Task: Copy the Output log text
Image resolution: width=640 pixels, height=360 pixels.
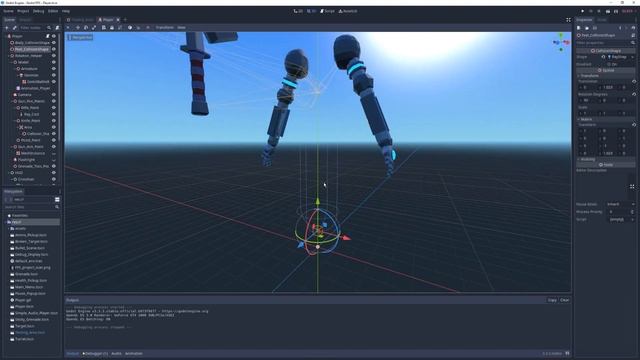Action: tap(552, 300)
